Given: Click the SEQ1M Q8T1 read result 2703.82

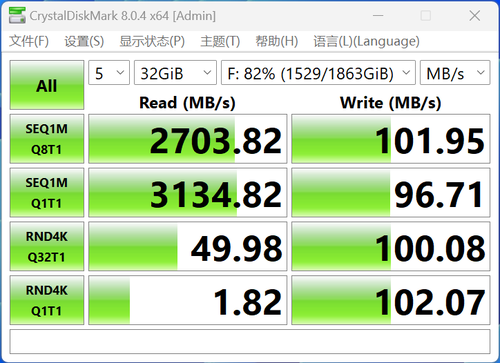Looking at the screenshot, I should click(188, 139).
